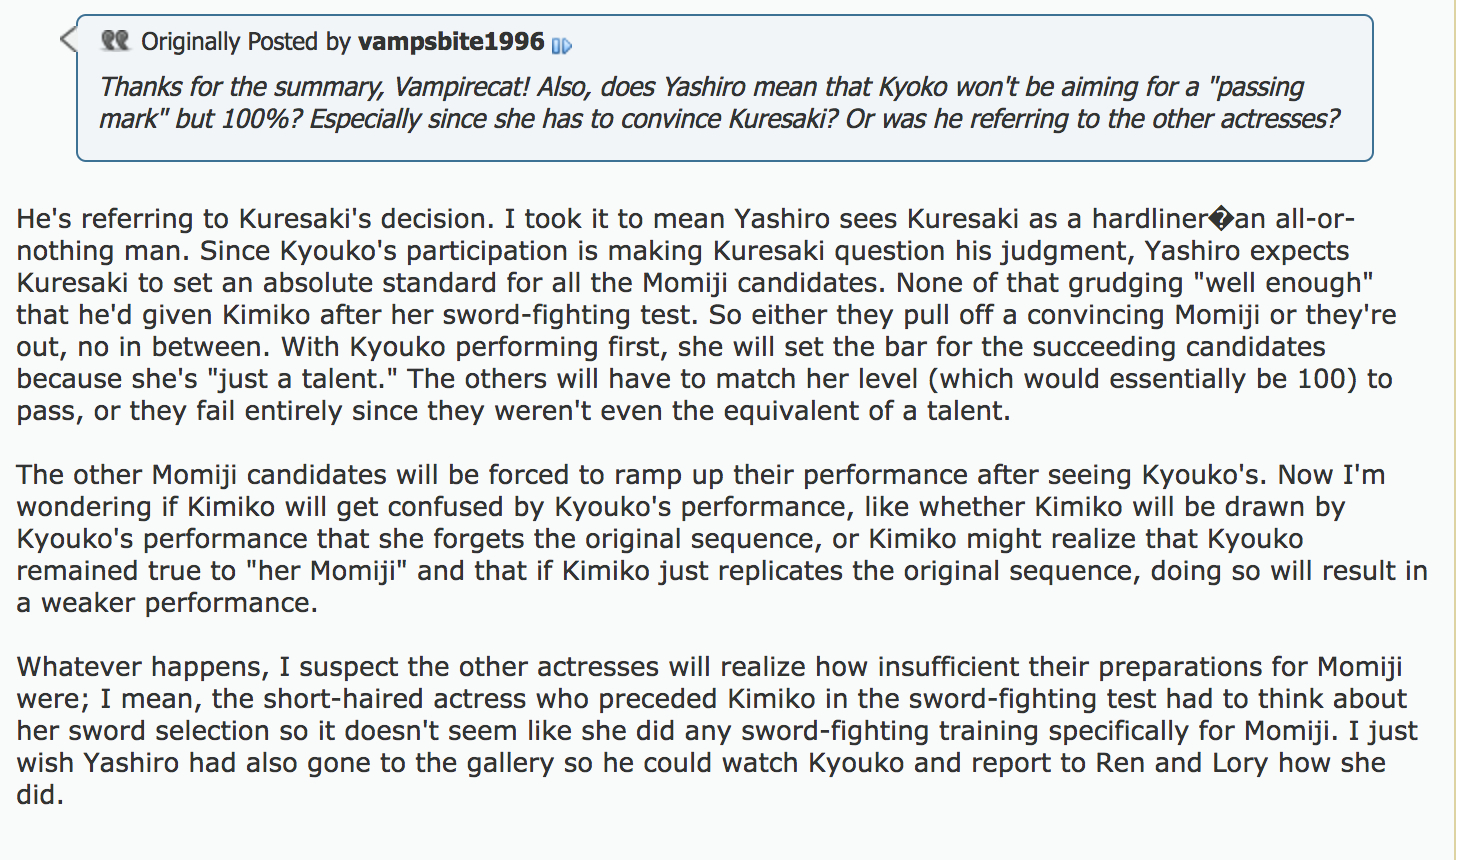The width and height of the screenshot is (1462, 860).
Task: Click the quote box's left pointer arrow
Action: coord(68,40)
